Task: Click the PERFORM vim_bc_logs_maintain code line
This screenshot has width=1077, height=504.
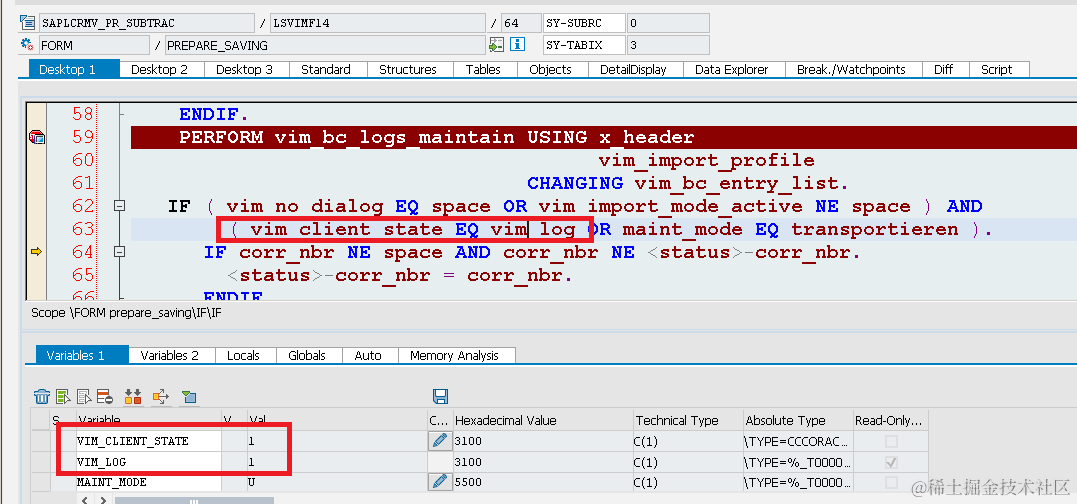Action: pyautogui.click(x=436, y=137)
